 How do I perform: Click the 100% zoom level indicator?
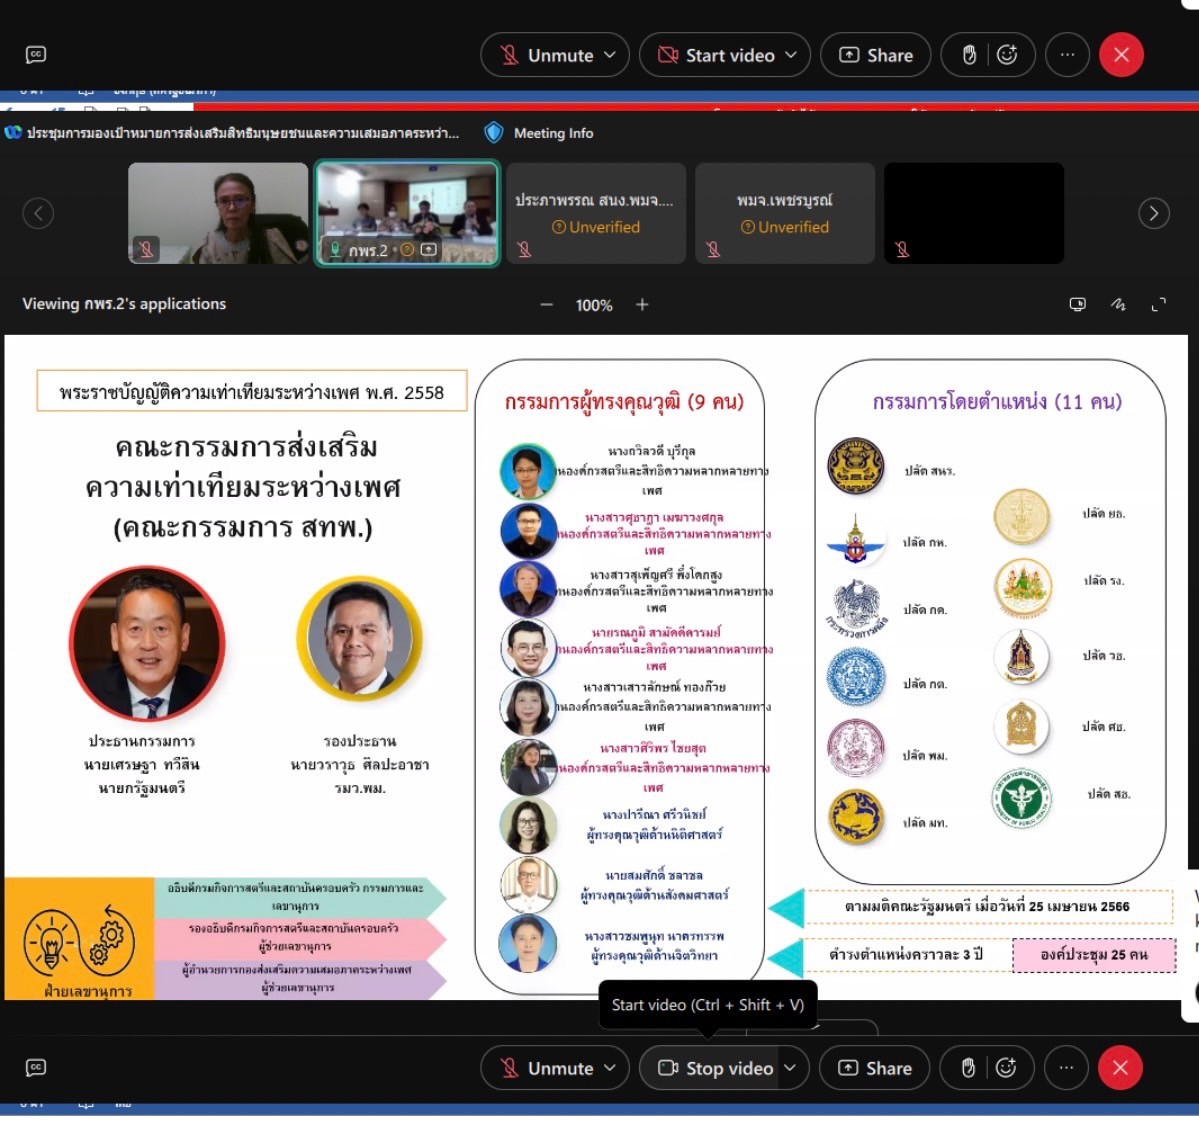(x=594, y=305)
